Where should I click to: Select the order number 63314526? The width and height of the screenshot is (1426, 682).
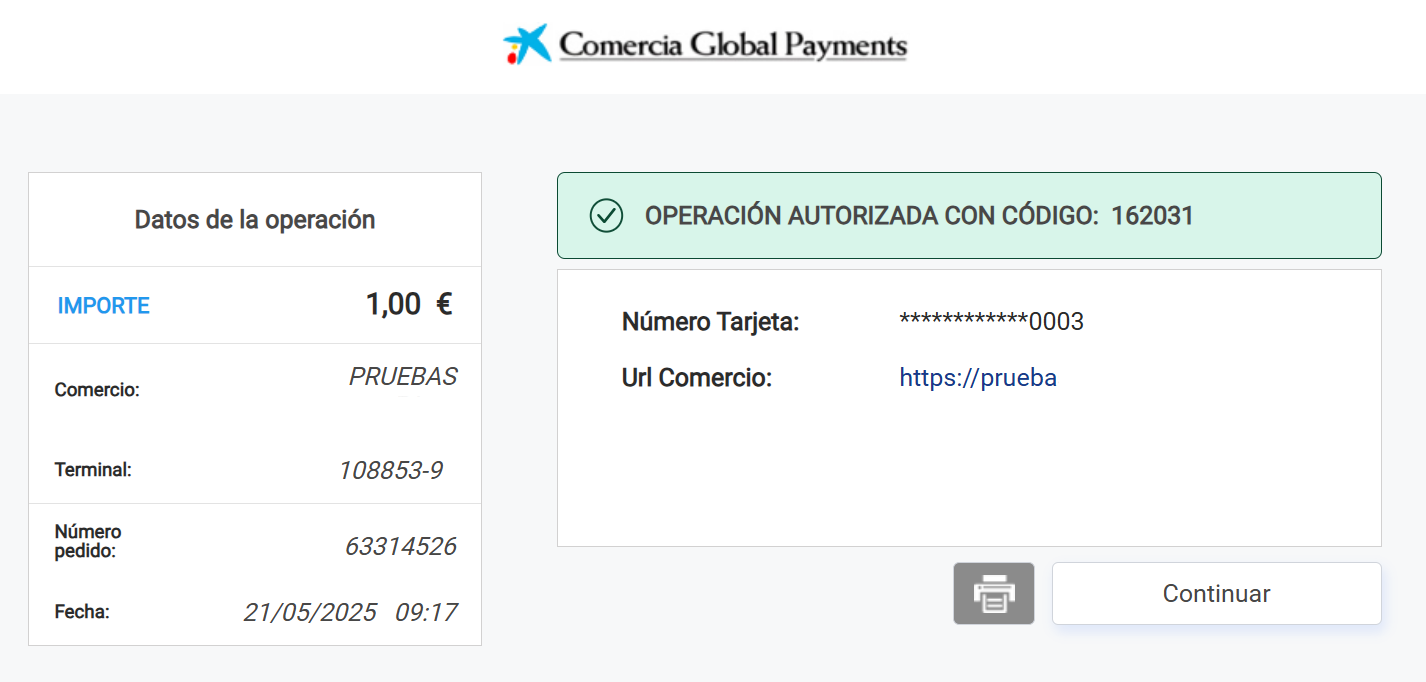click(x=400, y=547)
